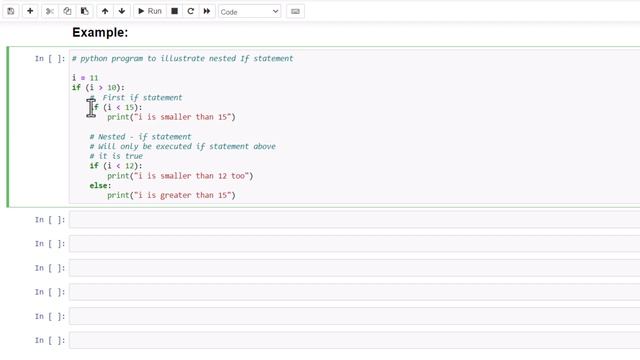Place cursor on line i = 11
This screenshot has width=640, height=360.
(x=85, y=78)
